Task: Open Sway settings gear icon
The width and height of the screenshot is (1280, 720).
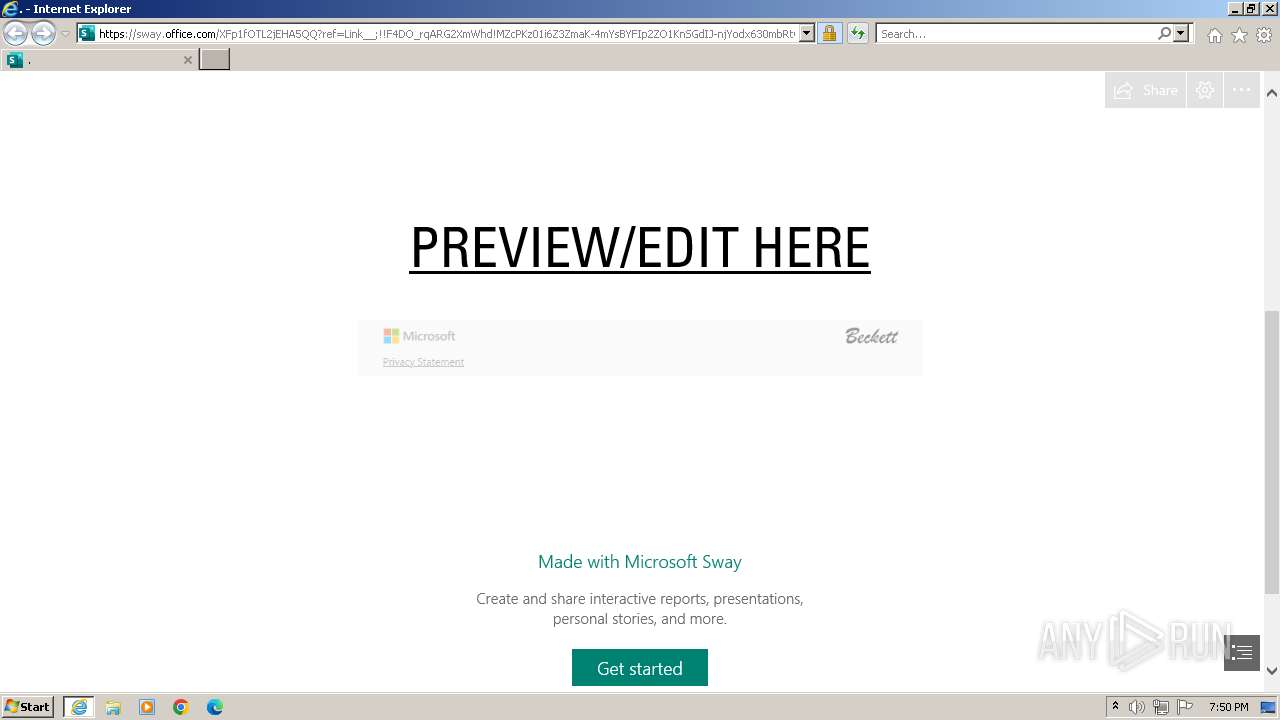Action: point(1205,90)
